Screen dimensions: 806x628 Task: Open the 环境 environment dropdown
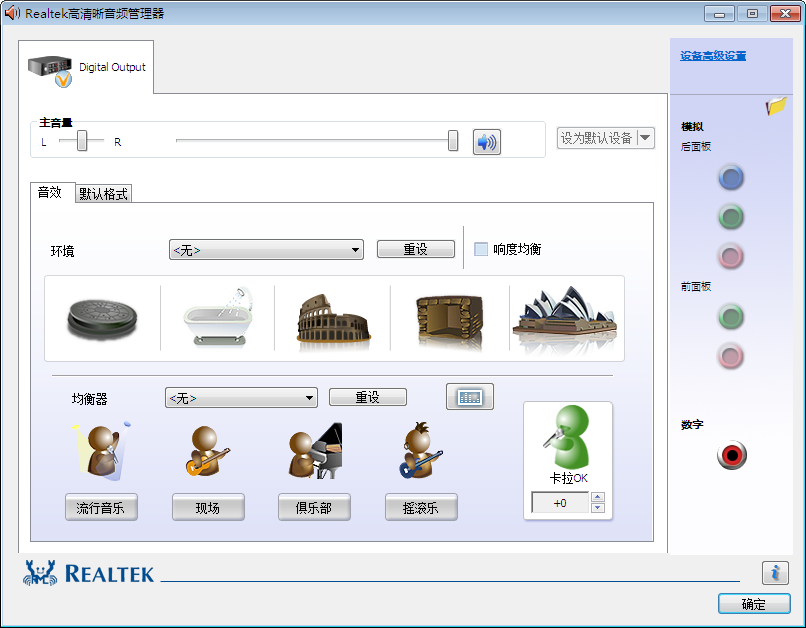[x=266, y=249]
